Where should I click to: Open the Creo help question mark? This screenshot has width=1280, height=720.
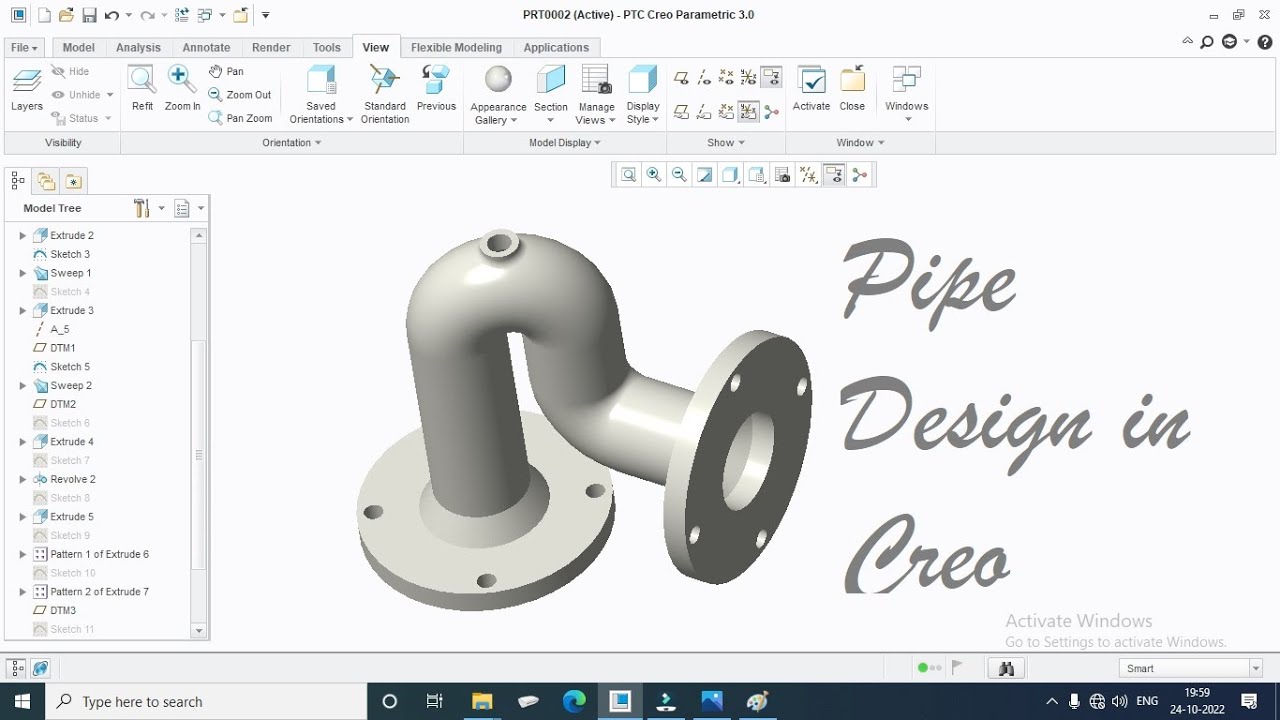(x=1265, y=42)
